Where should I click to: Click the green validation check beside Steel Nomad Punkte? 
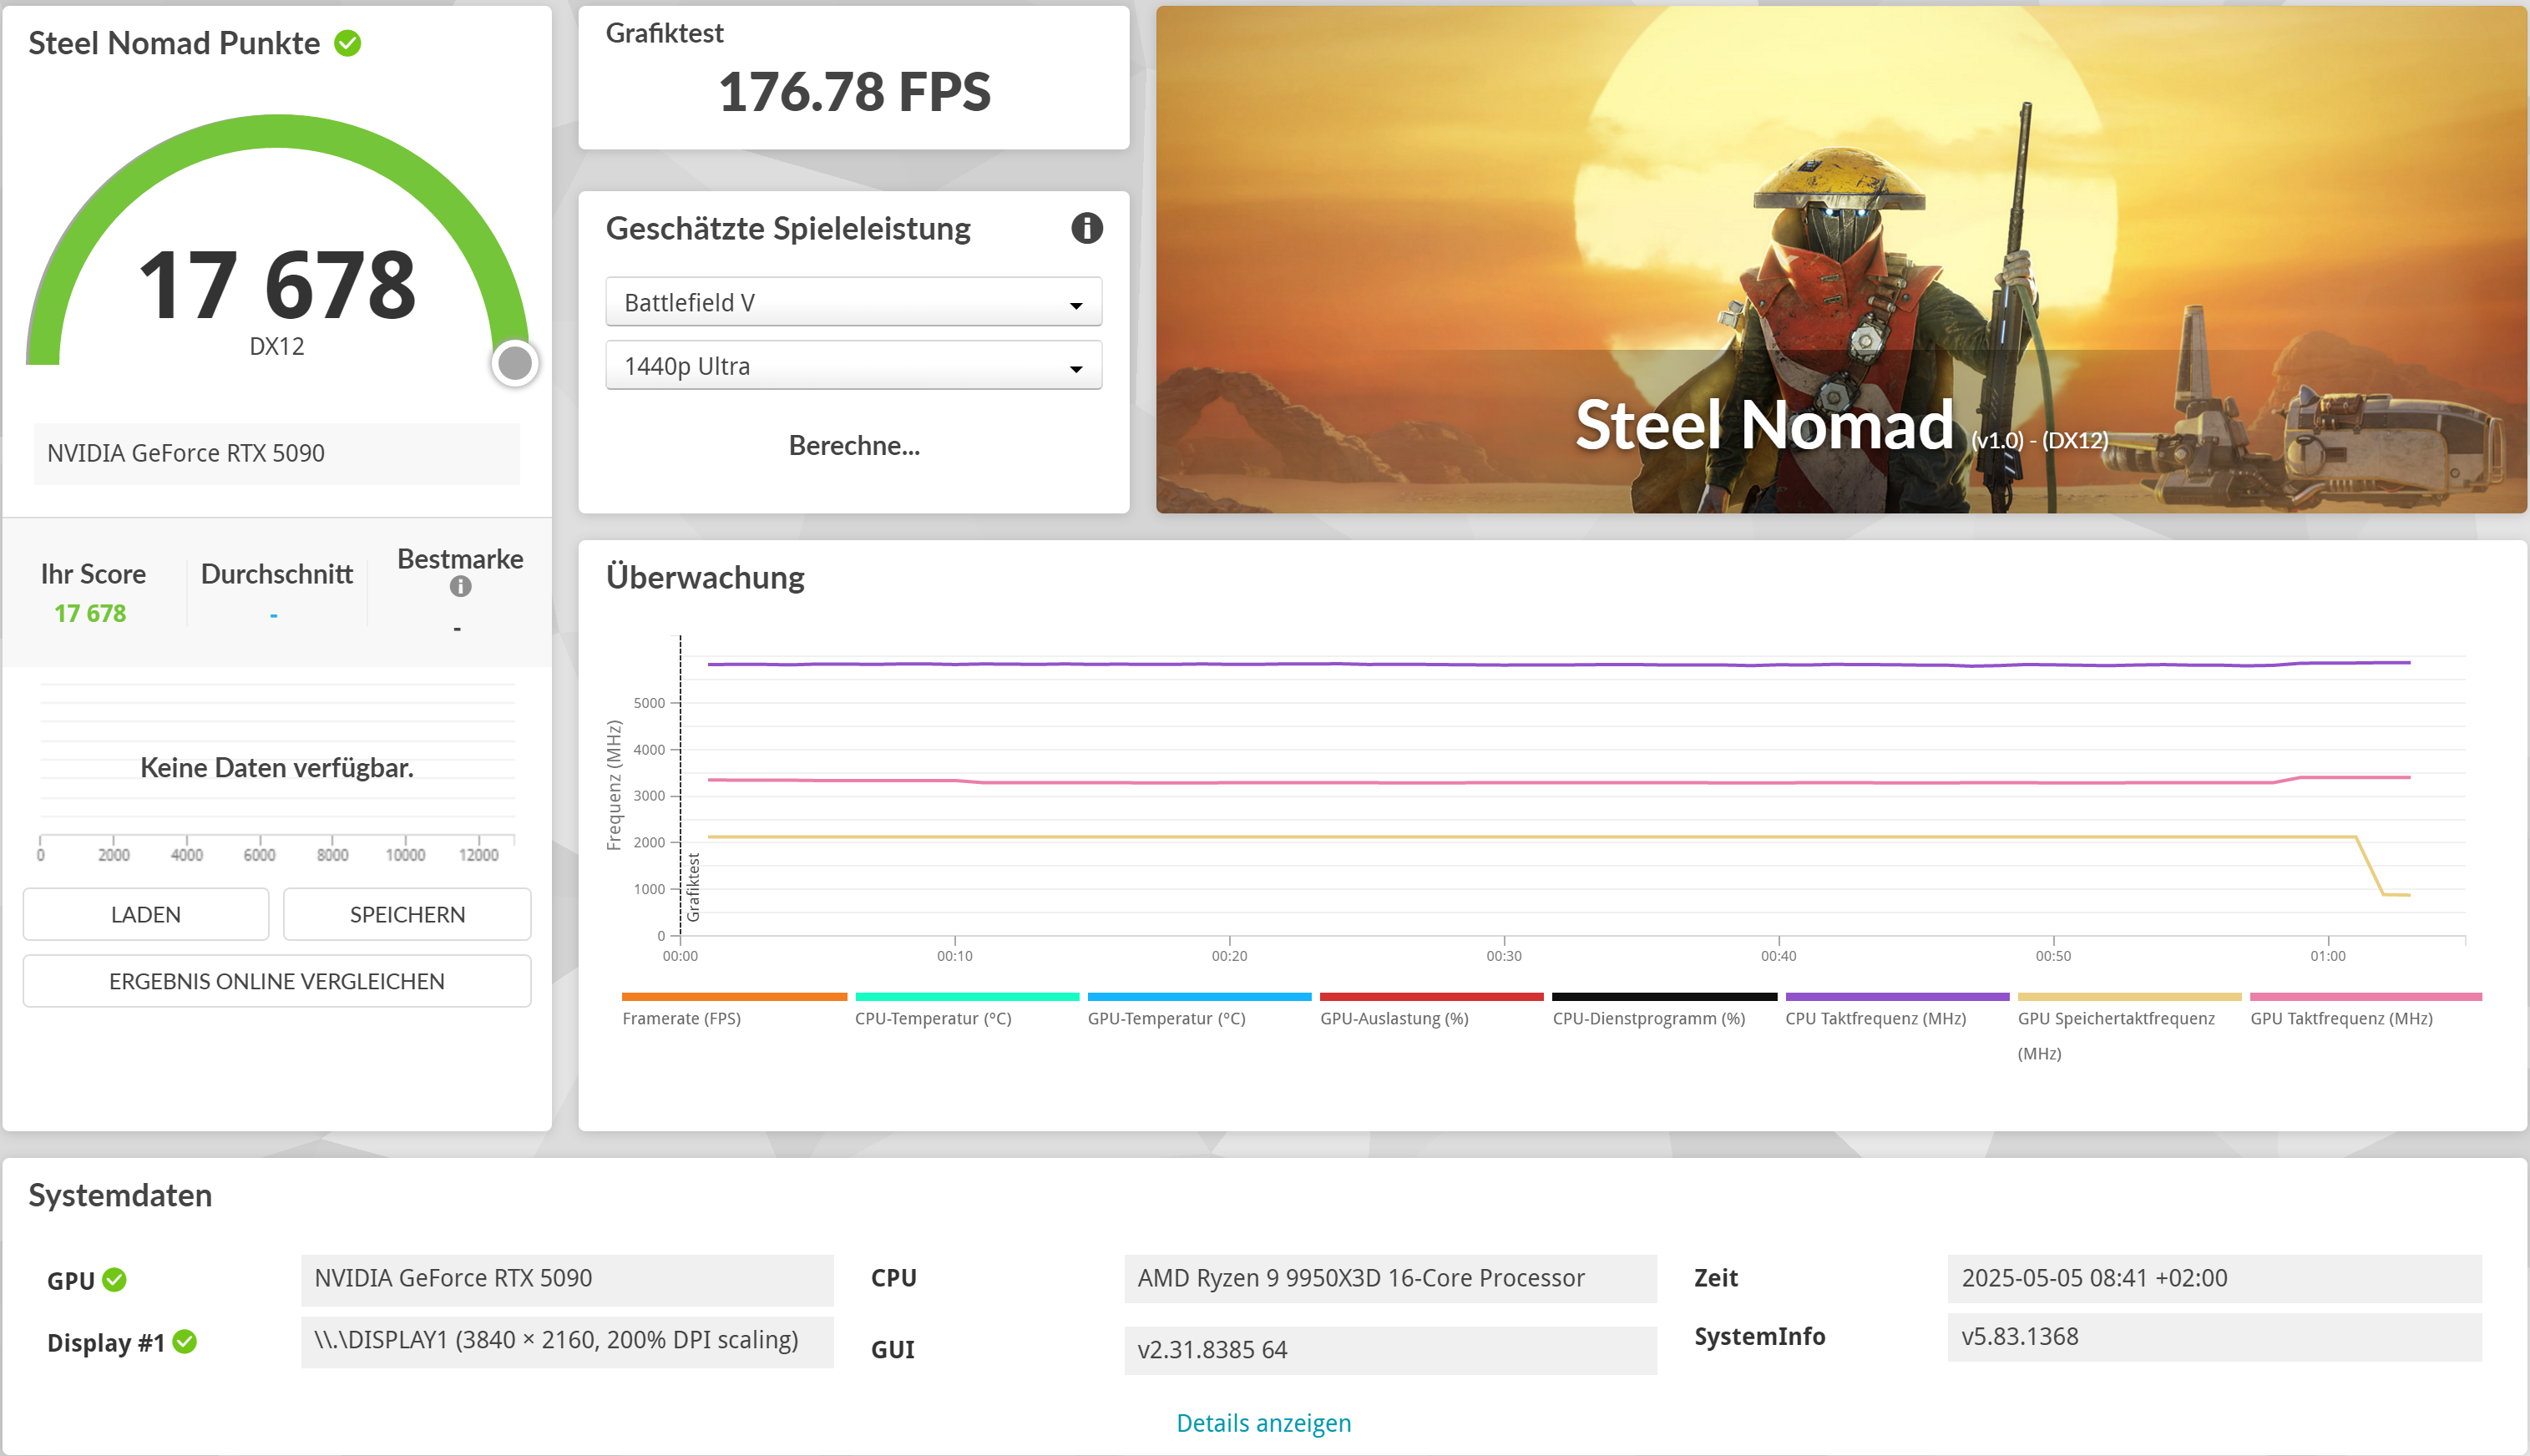pyautogui.click(x=348, y=44)
